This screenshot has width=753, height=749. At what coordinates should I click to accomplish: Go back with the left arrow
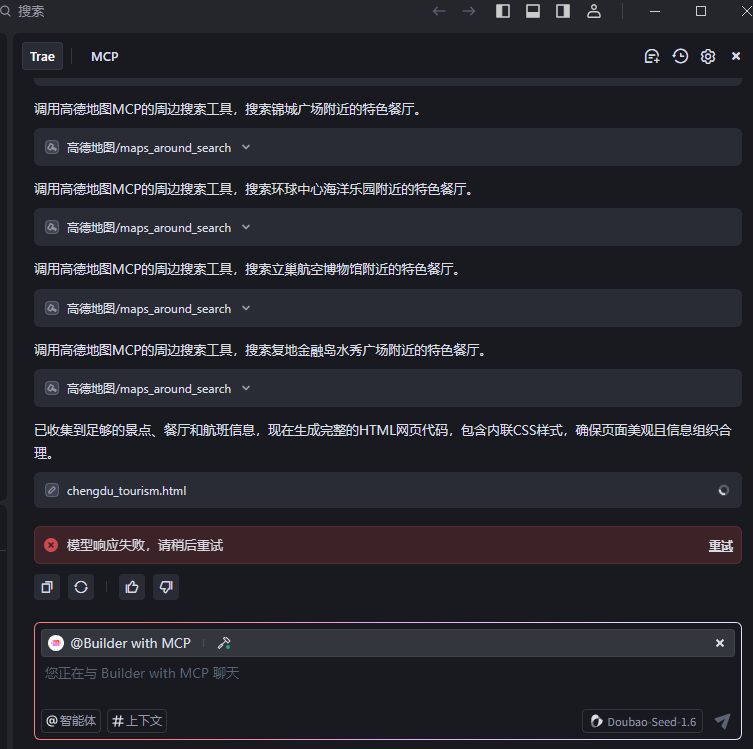coord(438,11)
